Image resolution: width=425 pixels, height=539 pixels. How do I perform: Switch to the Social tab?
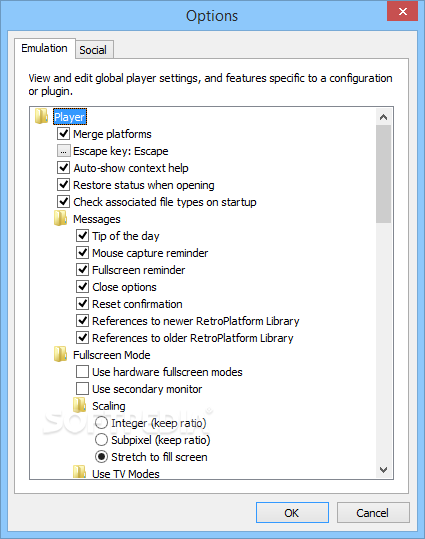(x=93, y=50)
